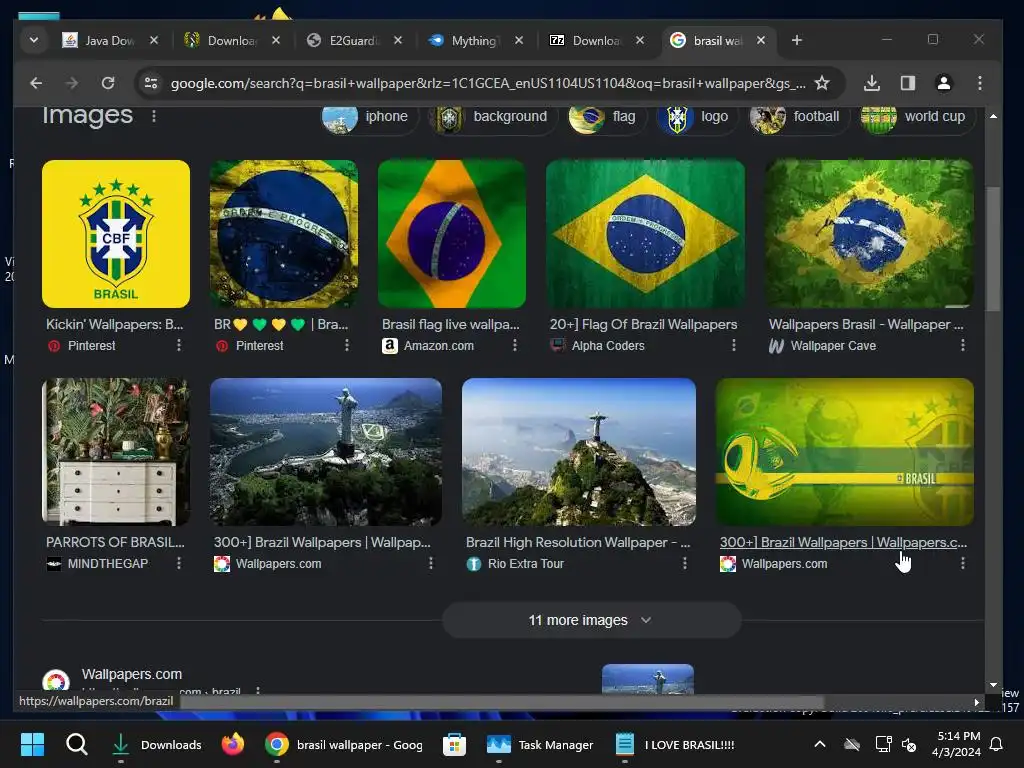The width and height of the screenshot is (1024, 768).
Task: Open the Windows Start menu
Action: click(32, 744)
